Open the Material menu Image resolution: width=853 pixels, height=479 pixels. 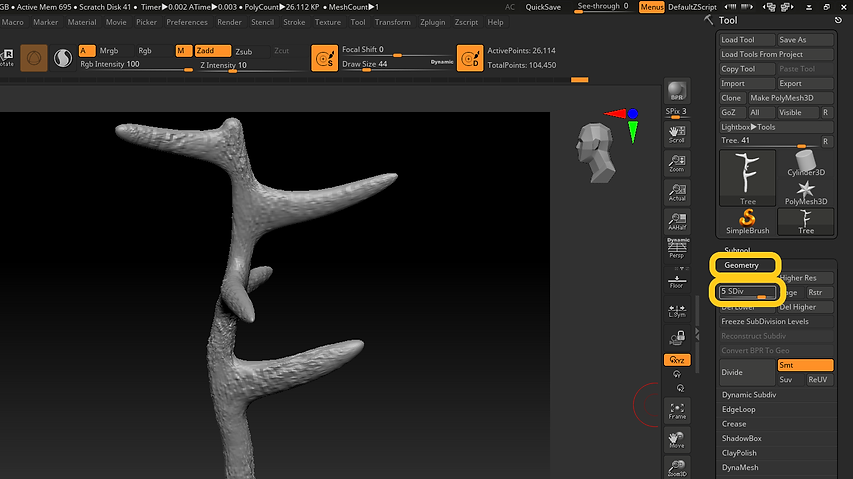[x=82, y=22]
